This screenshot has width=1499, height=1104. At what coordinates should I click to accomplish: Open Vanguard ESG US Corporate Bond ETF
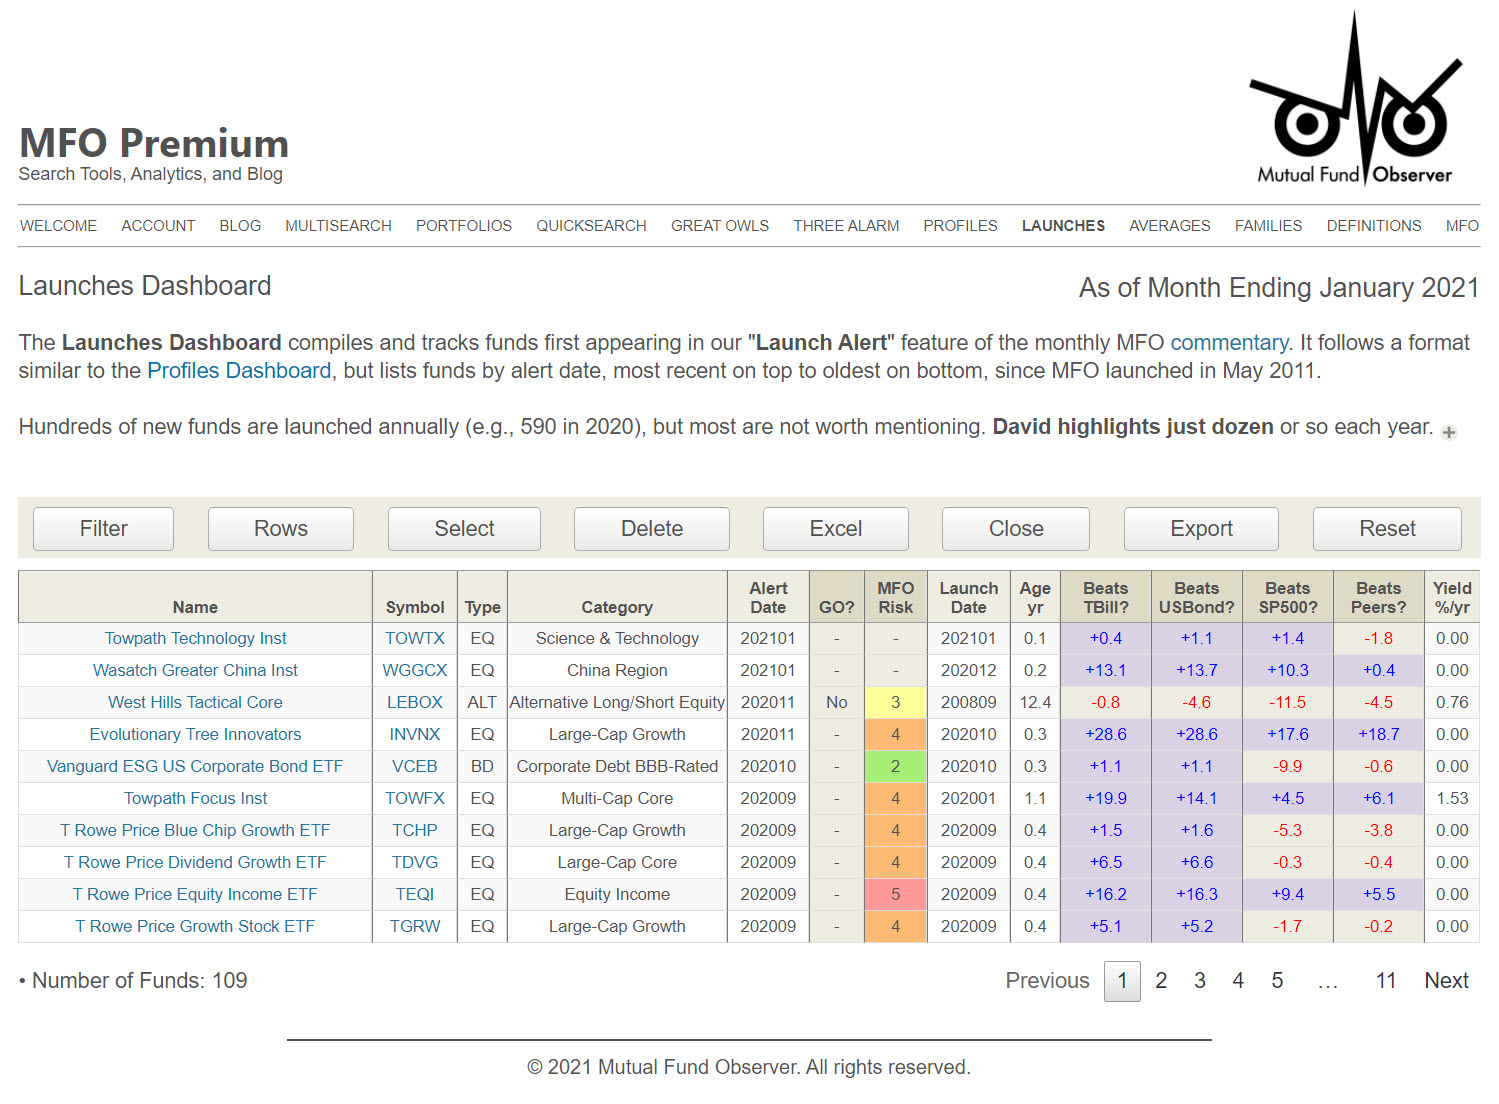pyautogui.click(x=196, y=767)
